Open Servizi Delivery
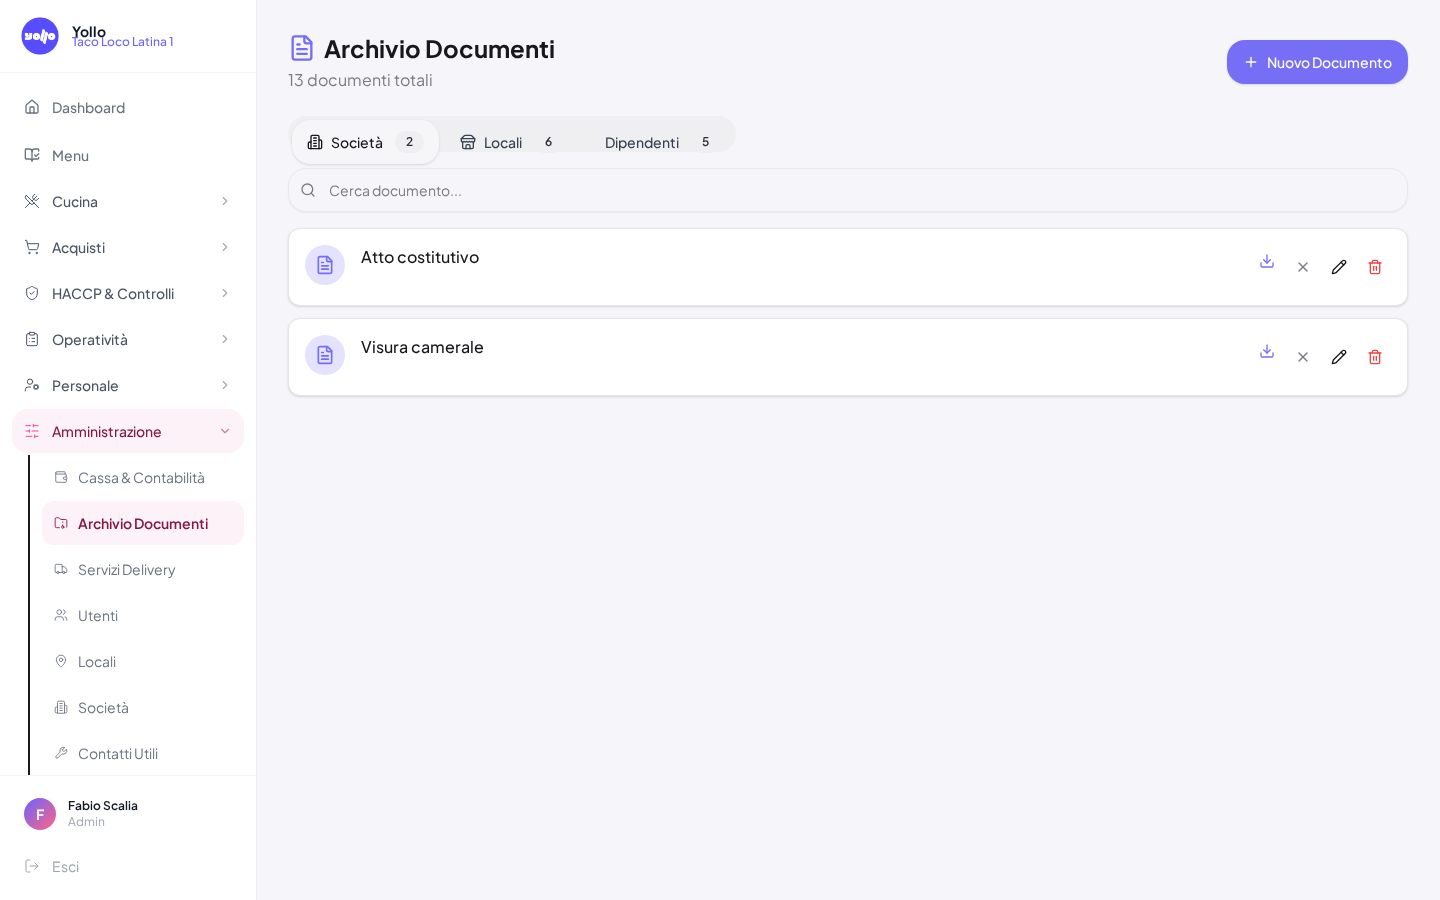This screenshot has height=900, width=1440. (143, 569)
